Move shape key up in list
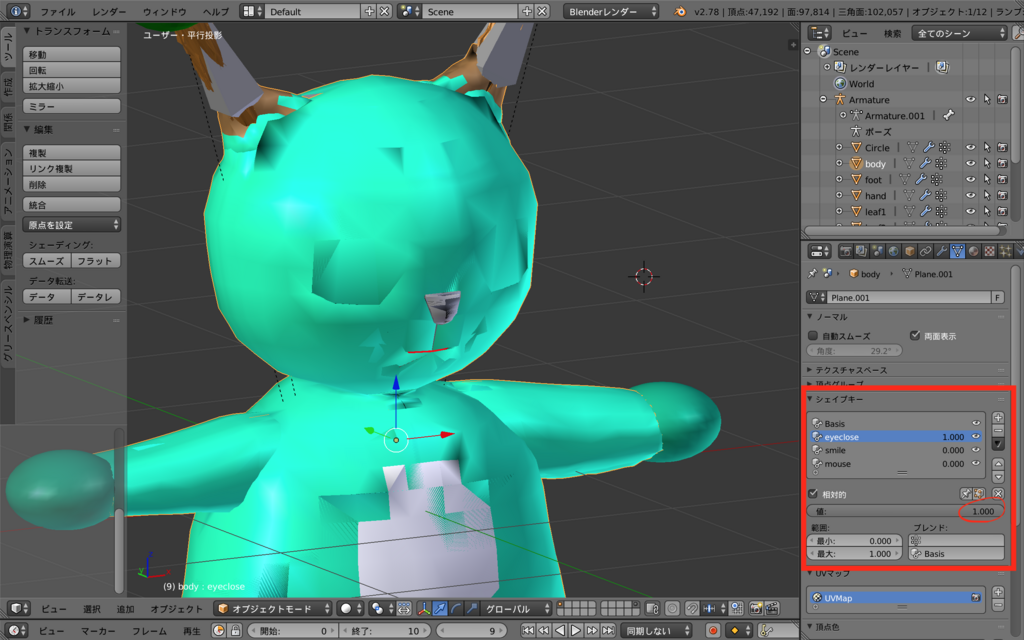Image resolution: width=1024 pixels, height=640 pixels. (998, 464)
